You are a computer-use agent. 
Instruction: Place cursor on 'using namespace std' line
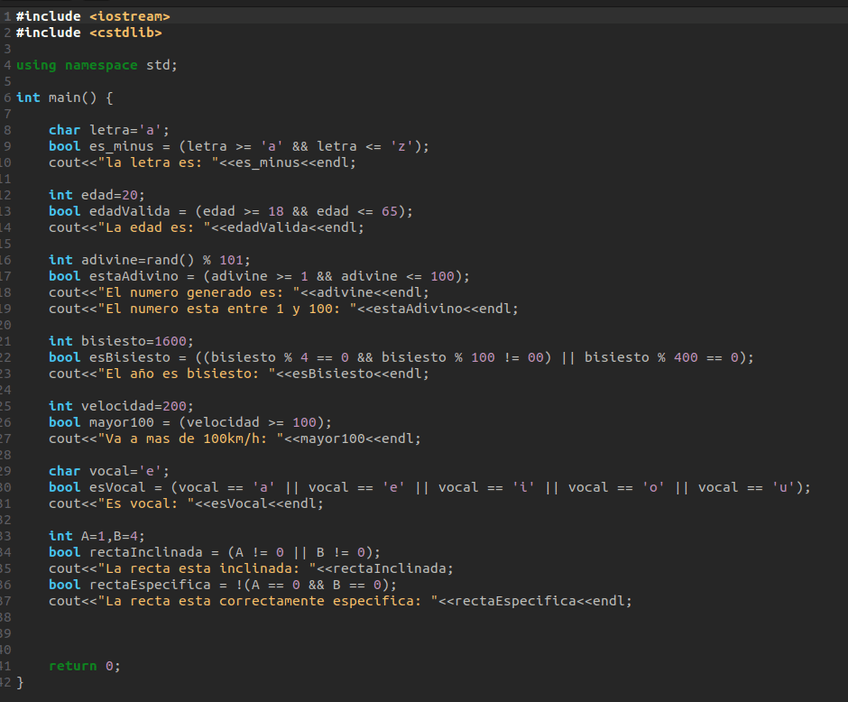tap(97, 65)
